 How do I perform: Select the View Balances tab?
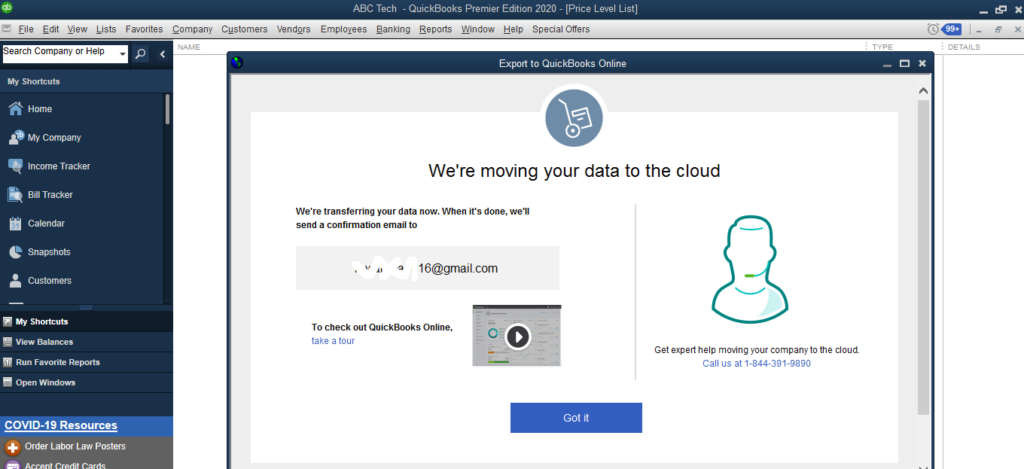86,342
